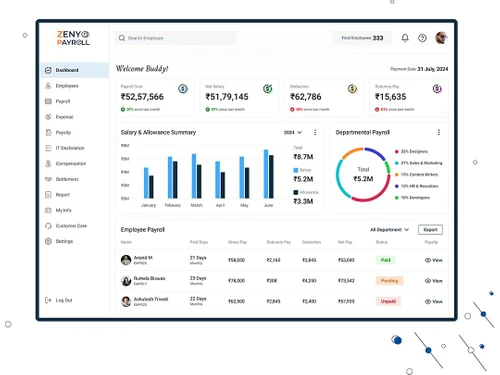This screenshot has height=375, width=500.
Task: Open Departmental Payroll more options
Action: click(439, 132)
